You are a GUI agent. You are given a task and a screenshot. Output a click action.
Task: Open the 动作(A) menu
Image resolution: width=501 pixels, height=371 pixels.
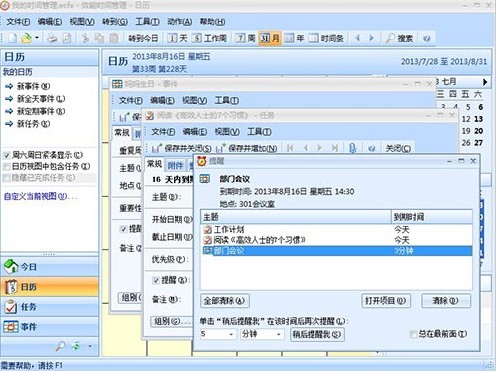179,22
